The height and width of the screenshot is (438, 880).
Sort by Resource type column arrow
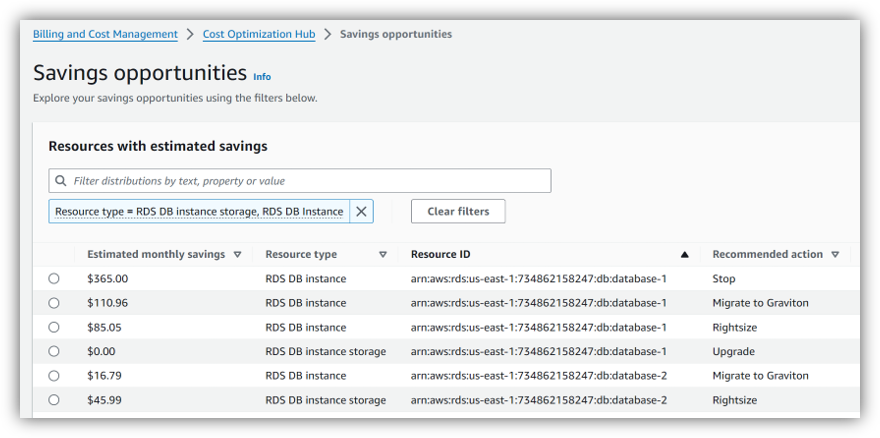point(383,254)
